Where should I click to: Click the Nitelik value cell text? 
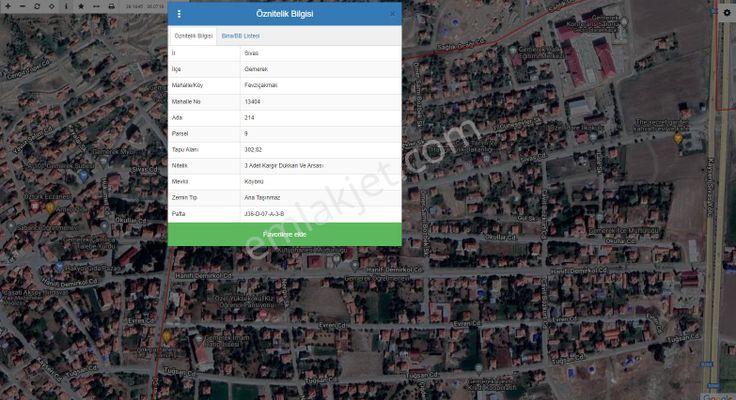(x=283, y=164)
